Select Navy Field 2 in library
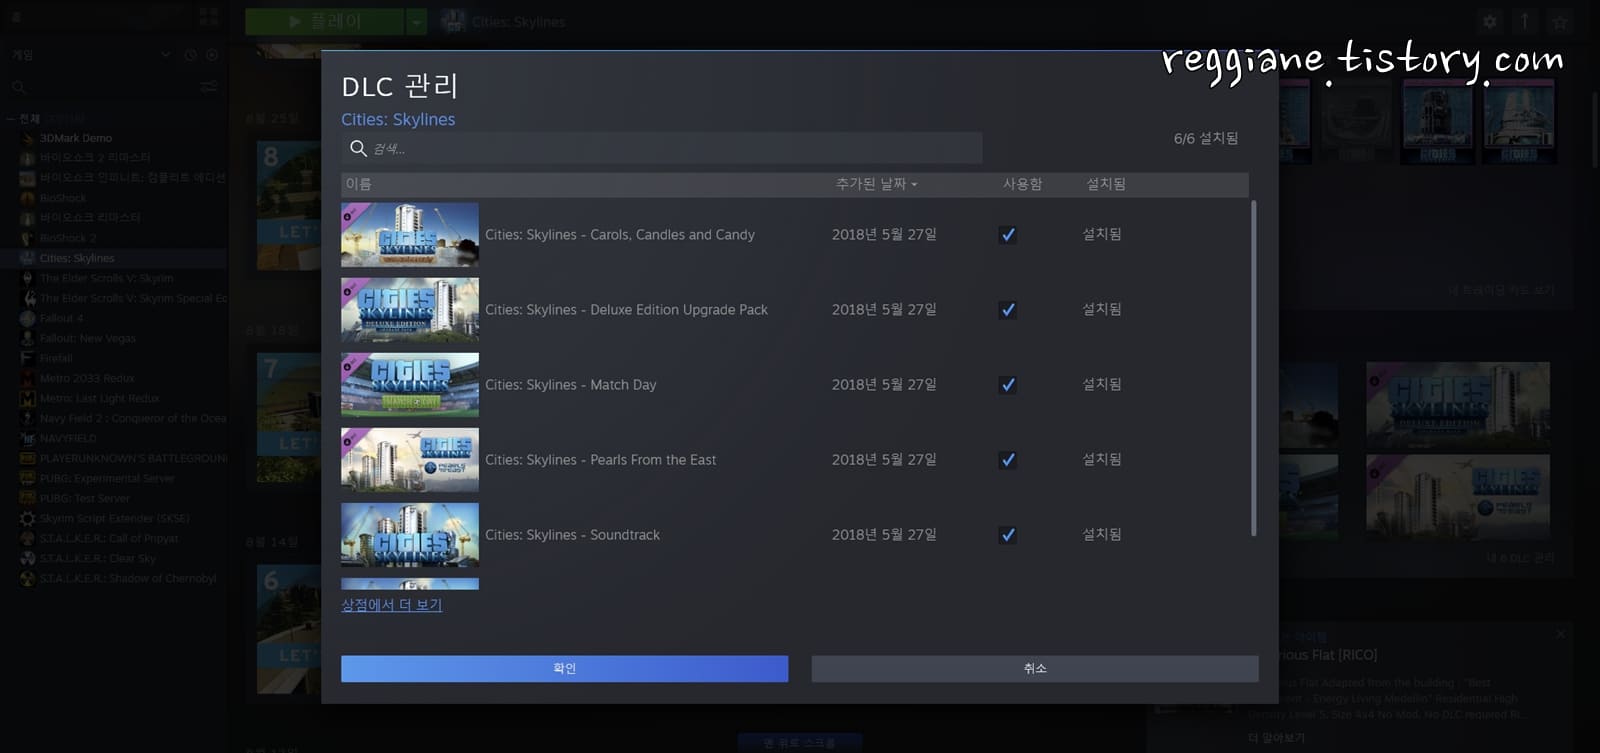 pos(133,418)
